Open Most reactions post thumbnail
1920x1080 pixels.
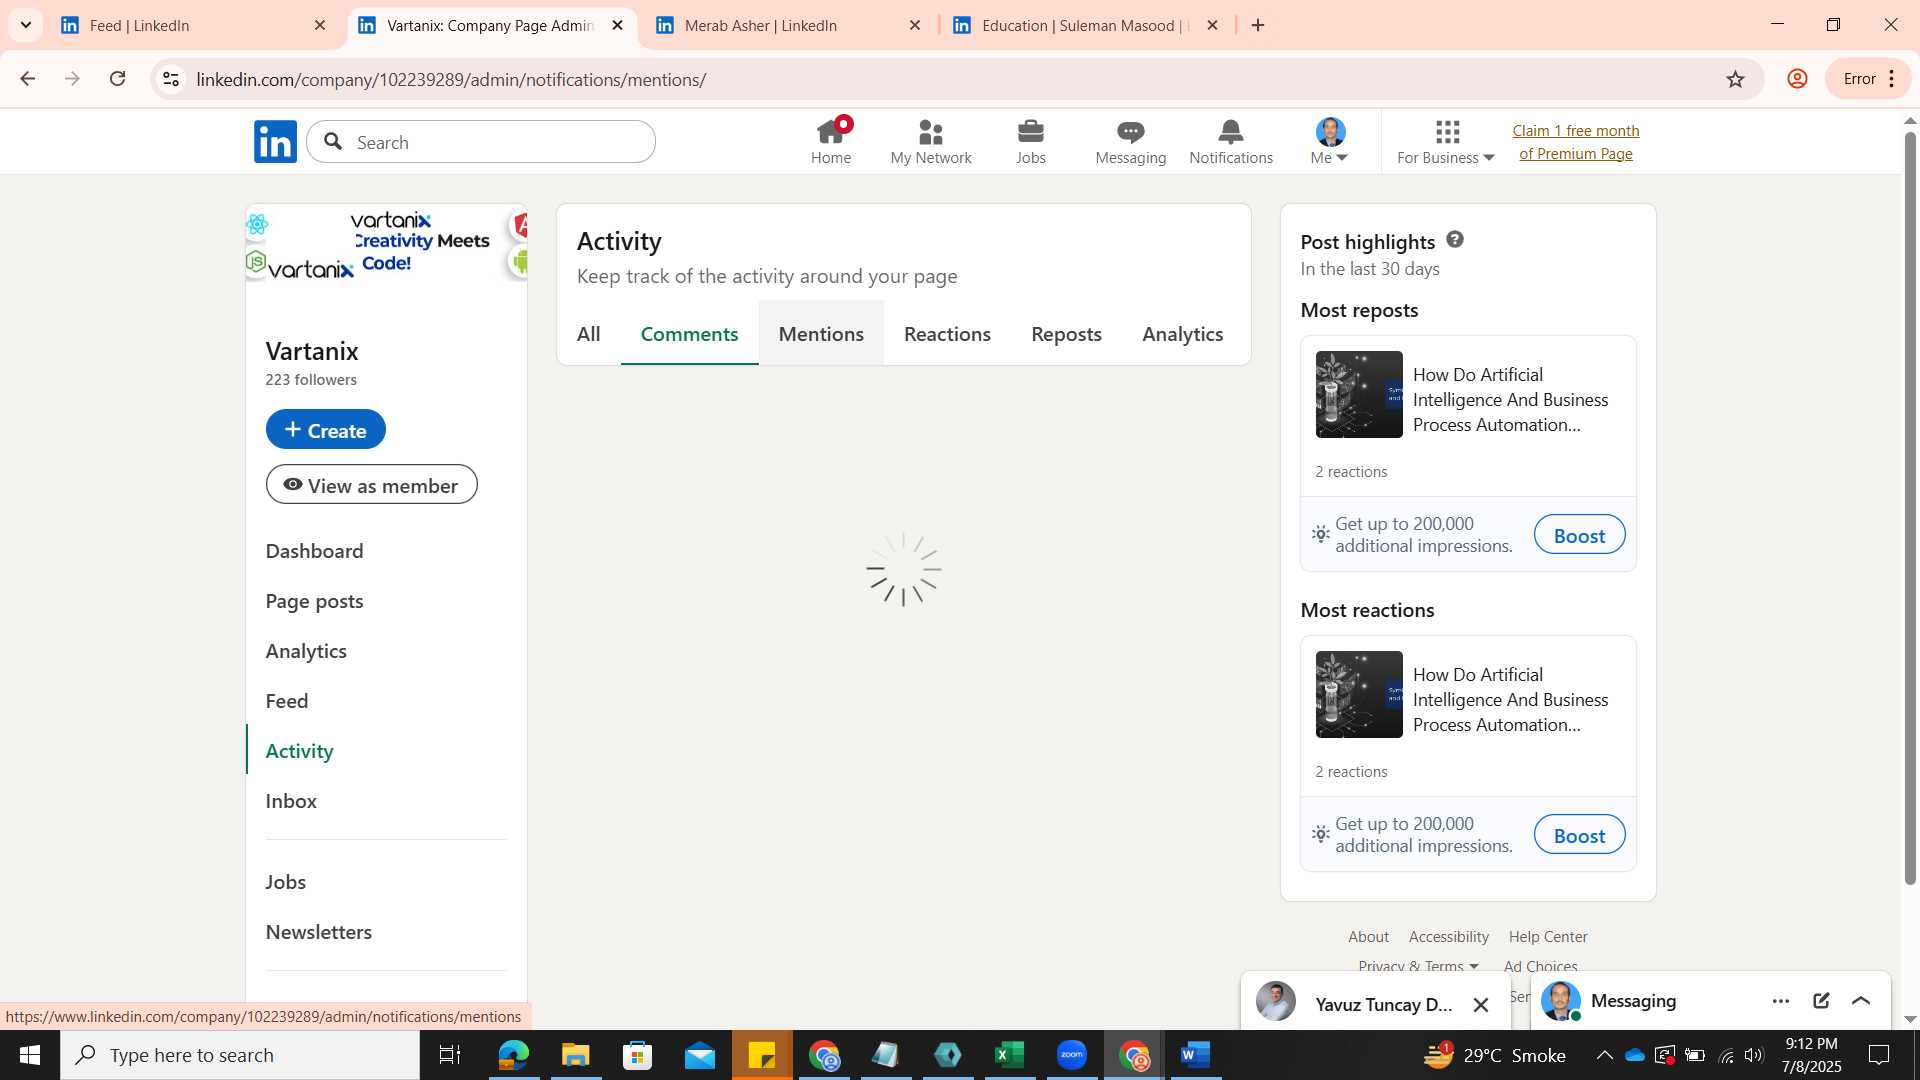(x=1359, y=694)
